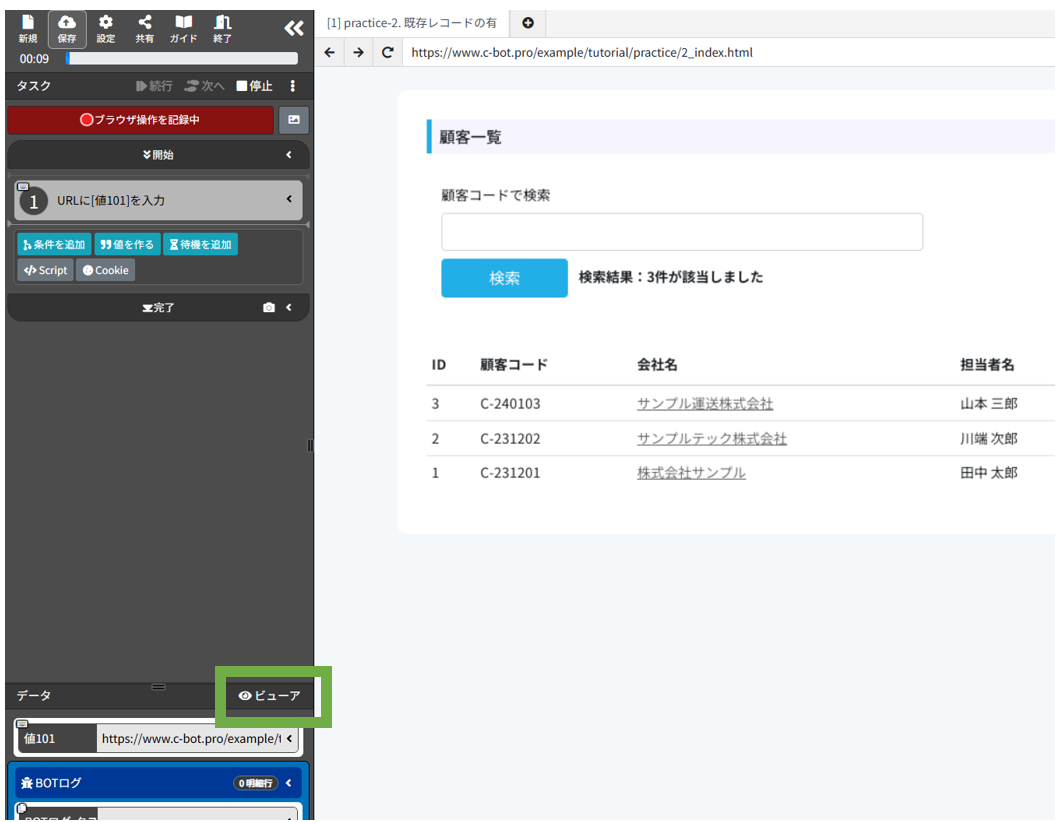The width and height of the screenshot is (1058, 822).
Task: Click 次へ step control
Action: pos(204,86)
